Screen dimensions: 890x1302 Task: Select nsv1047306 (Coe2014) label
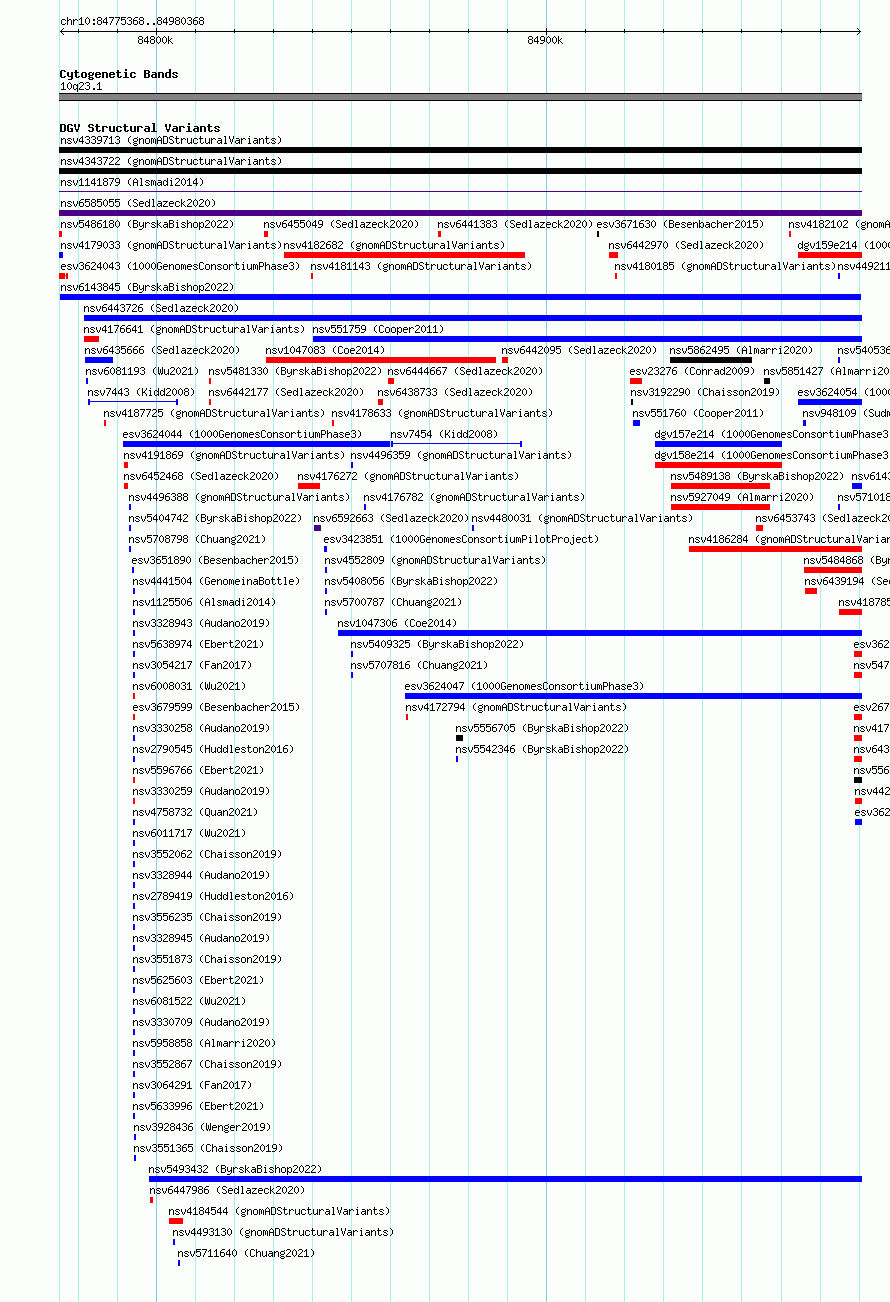pyautogui.click(x=398, y=623)
